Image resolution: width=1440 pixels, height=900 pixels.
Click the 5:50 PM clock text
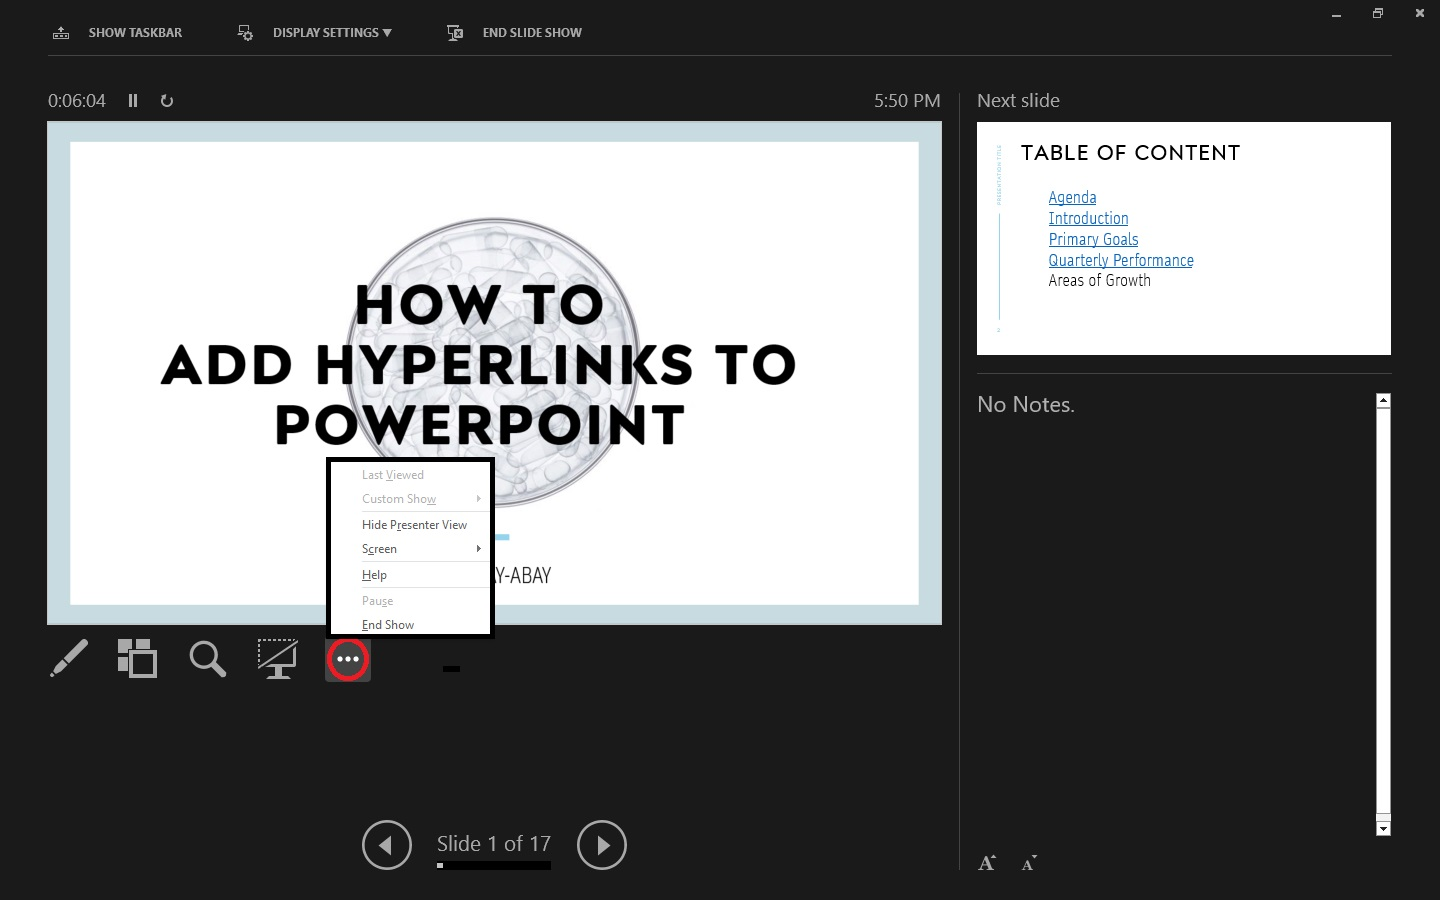tap(907, 101)
